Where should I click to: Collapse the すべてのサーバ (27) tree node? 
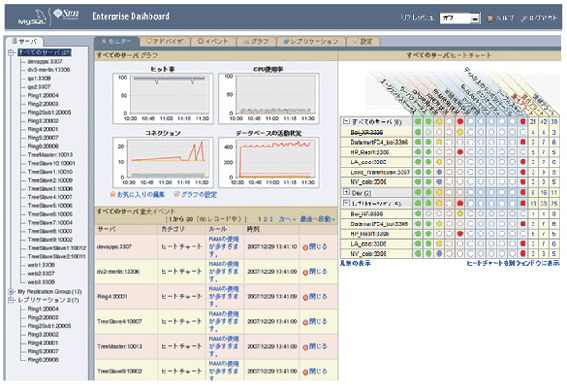(x=11, y=53)
